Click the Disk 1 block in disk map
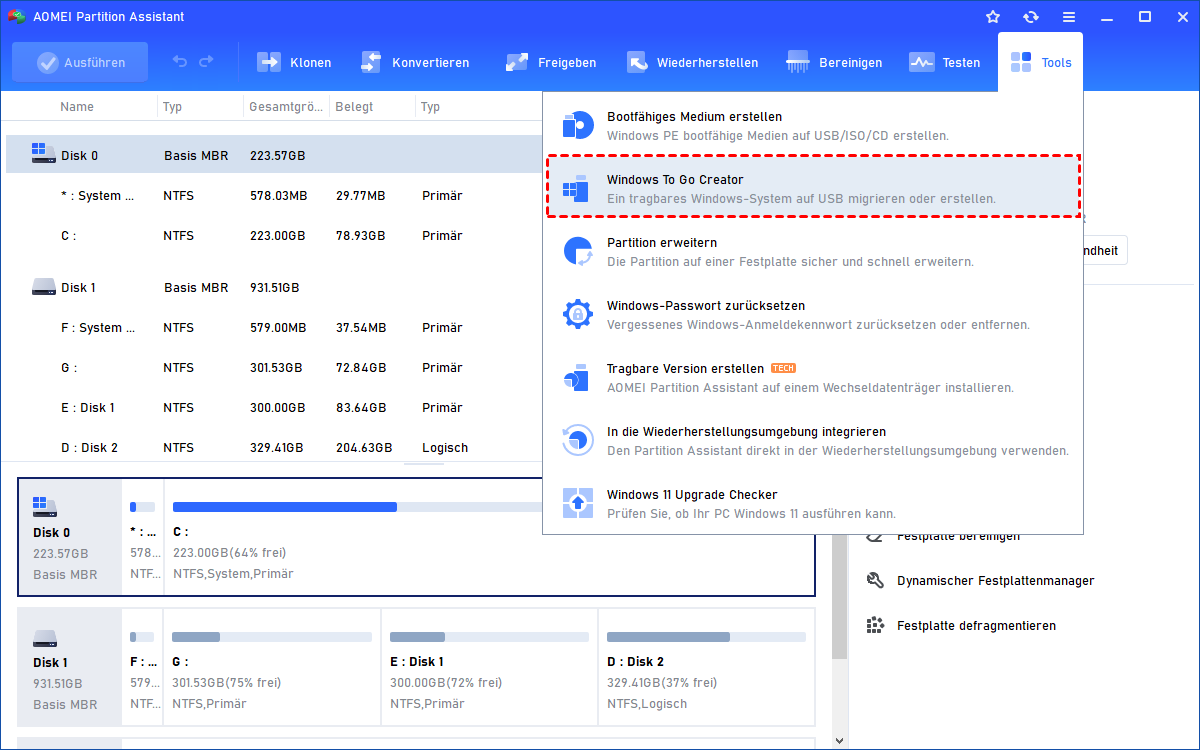 [69, 666]
